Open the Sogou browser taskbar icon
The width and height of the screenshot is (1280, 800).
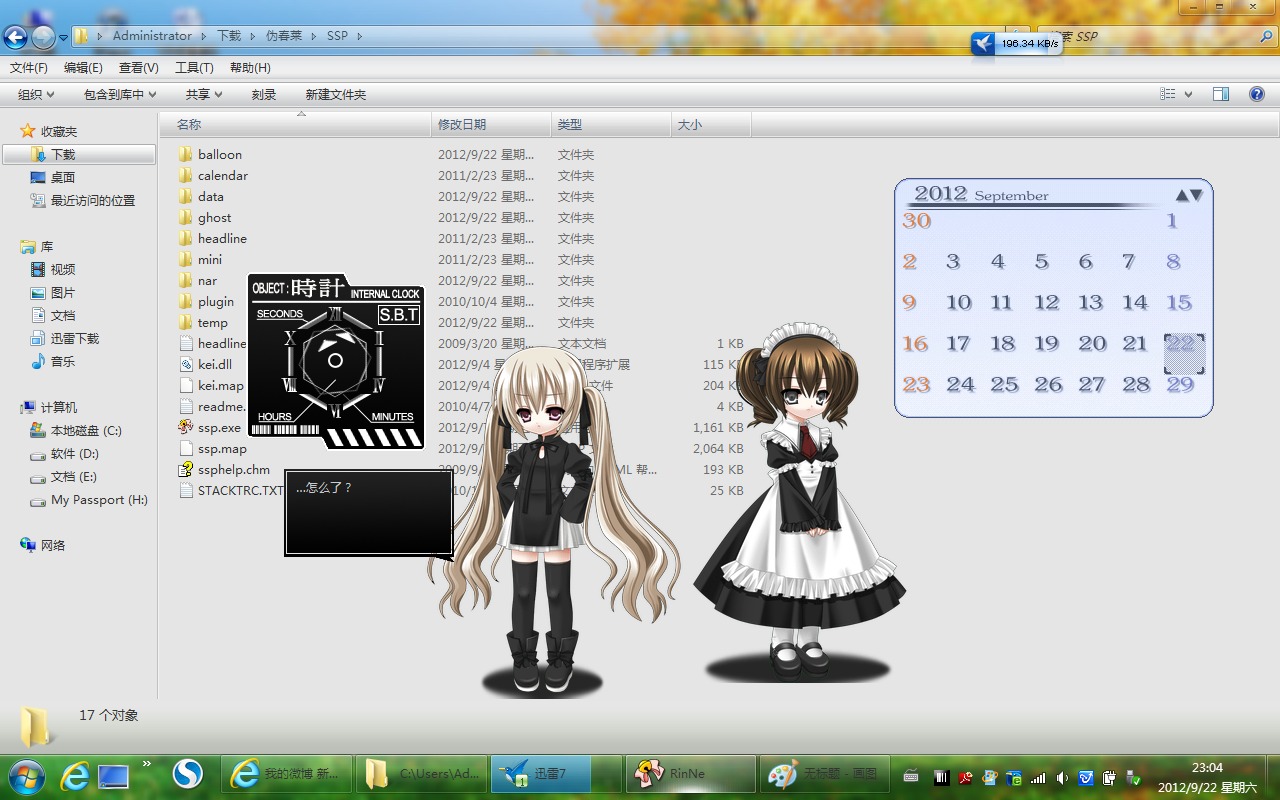[188, 773]
